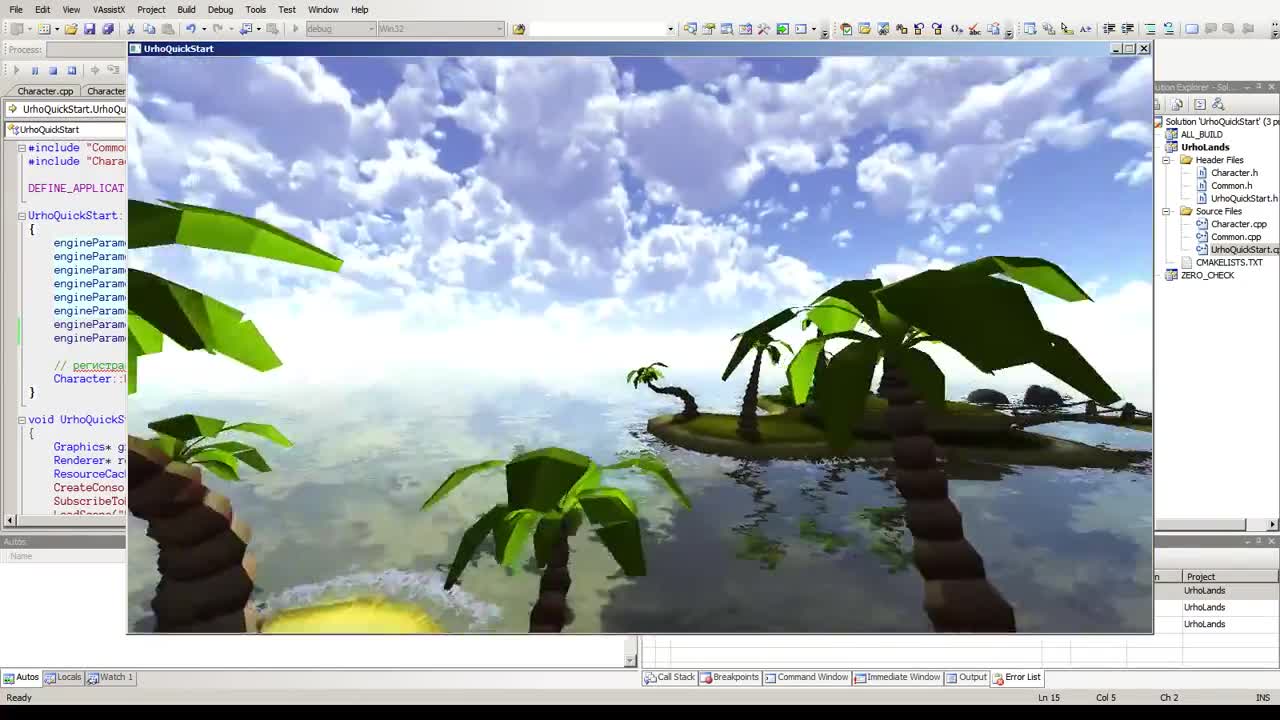This screenshot has width=1280, height=720.
Task: Start debugging with the green play icon
Action: [x=16, y=69]
